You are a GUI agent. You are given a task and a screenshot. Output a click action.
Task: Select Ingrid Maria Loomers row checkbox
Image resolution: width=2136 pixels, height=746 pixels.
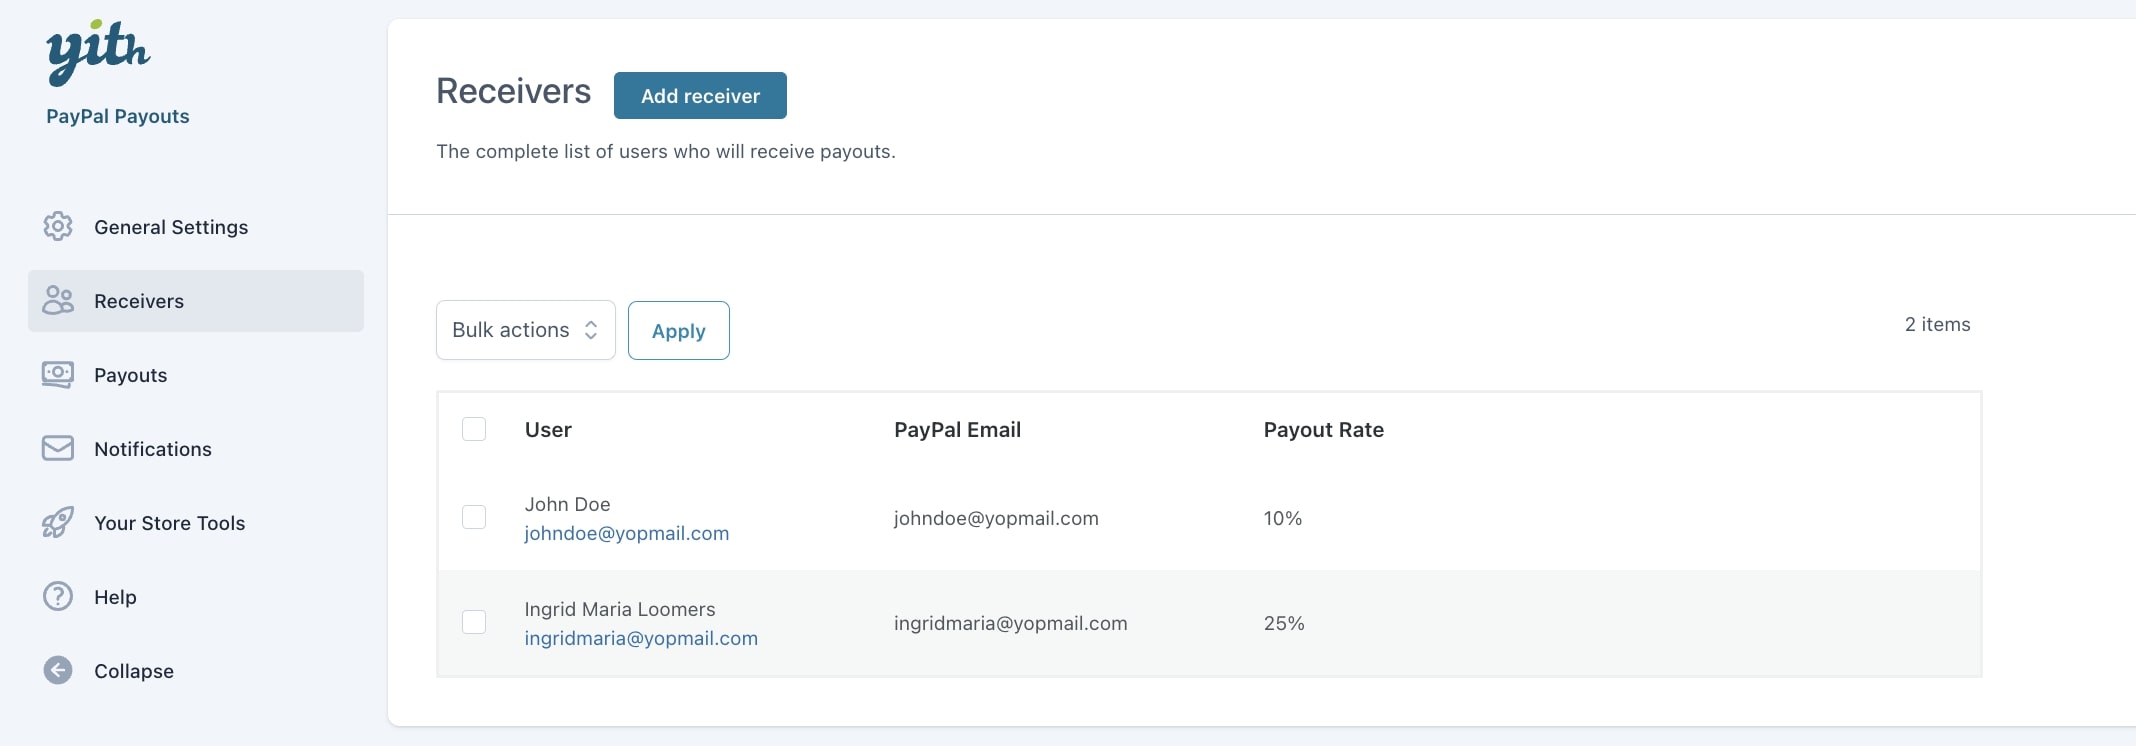tap(474, 623)
